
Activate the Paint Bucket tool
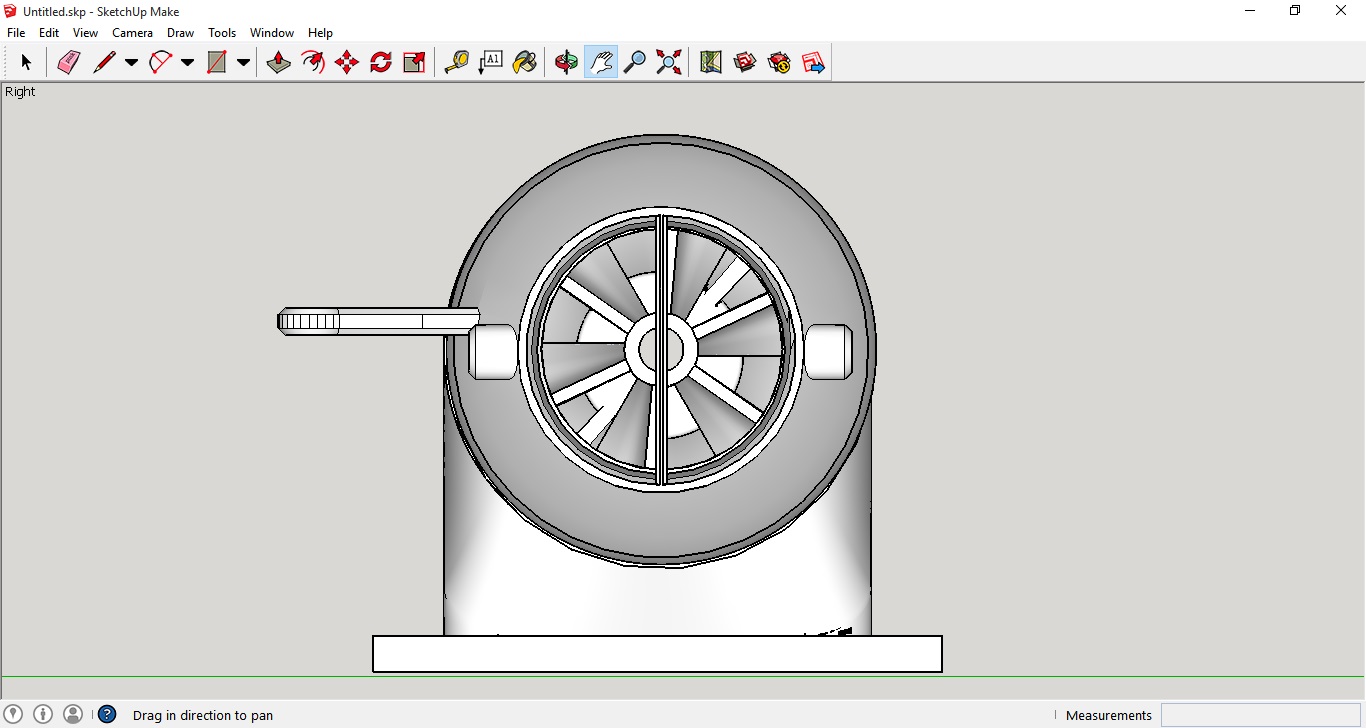[x=524, y=62]
